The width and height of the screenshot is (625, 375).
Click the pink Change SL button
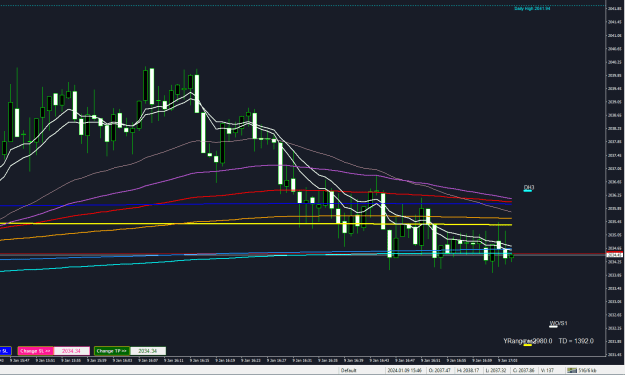pyautogui.click(x=35, y=351)
